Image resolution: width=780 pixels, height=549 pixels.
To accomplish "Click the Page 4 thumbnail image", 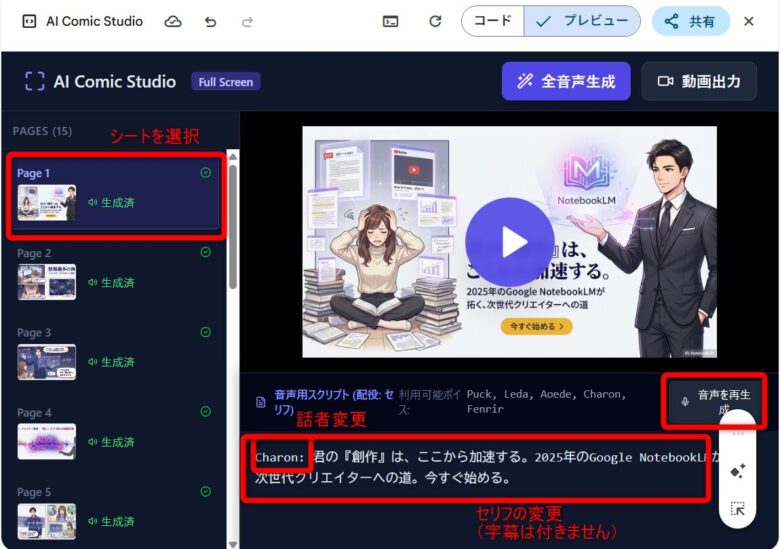I will [46, 442].
